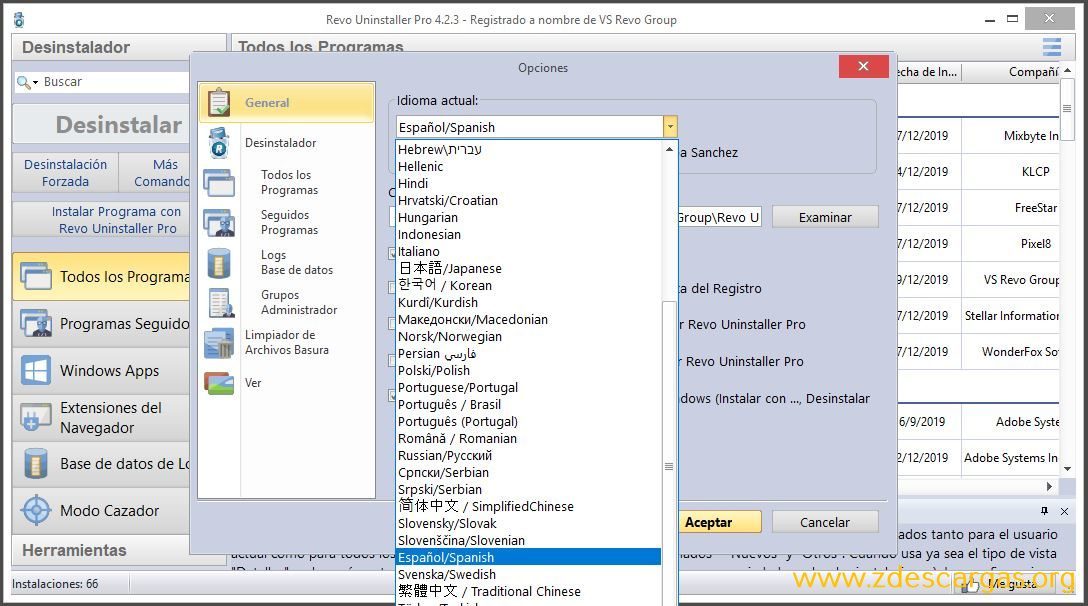Close the description panel

[x=1064, y=511]
